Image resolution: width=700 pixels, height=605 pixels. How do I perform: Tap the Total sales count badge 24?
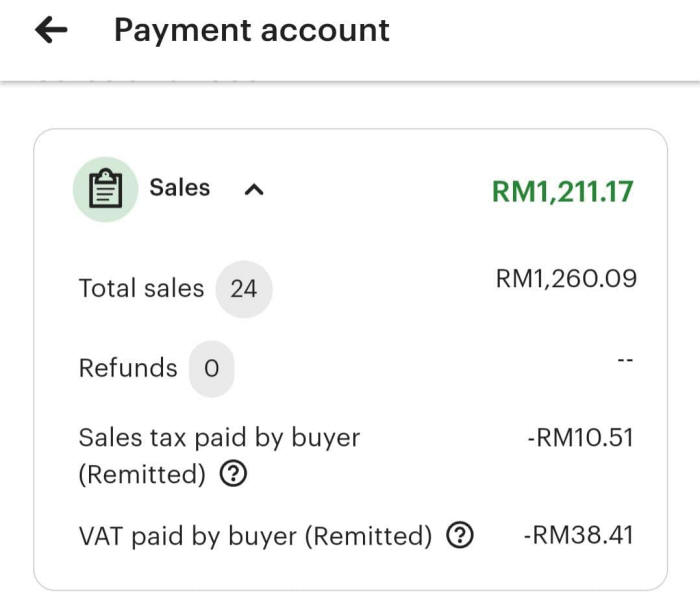pyautogui.click(x=243, y=289)
